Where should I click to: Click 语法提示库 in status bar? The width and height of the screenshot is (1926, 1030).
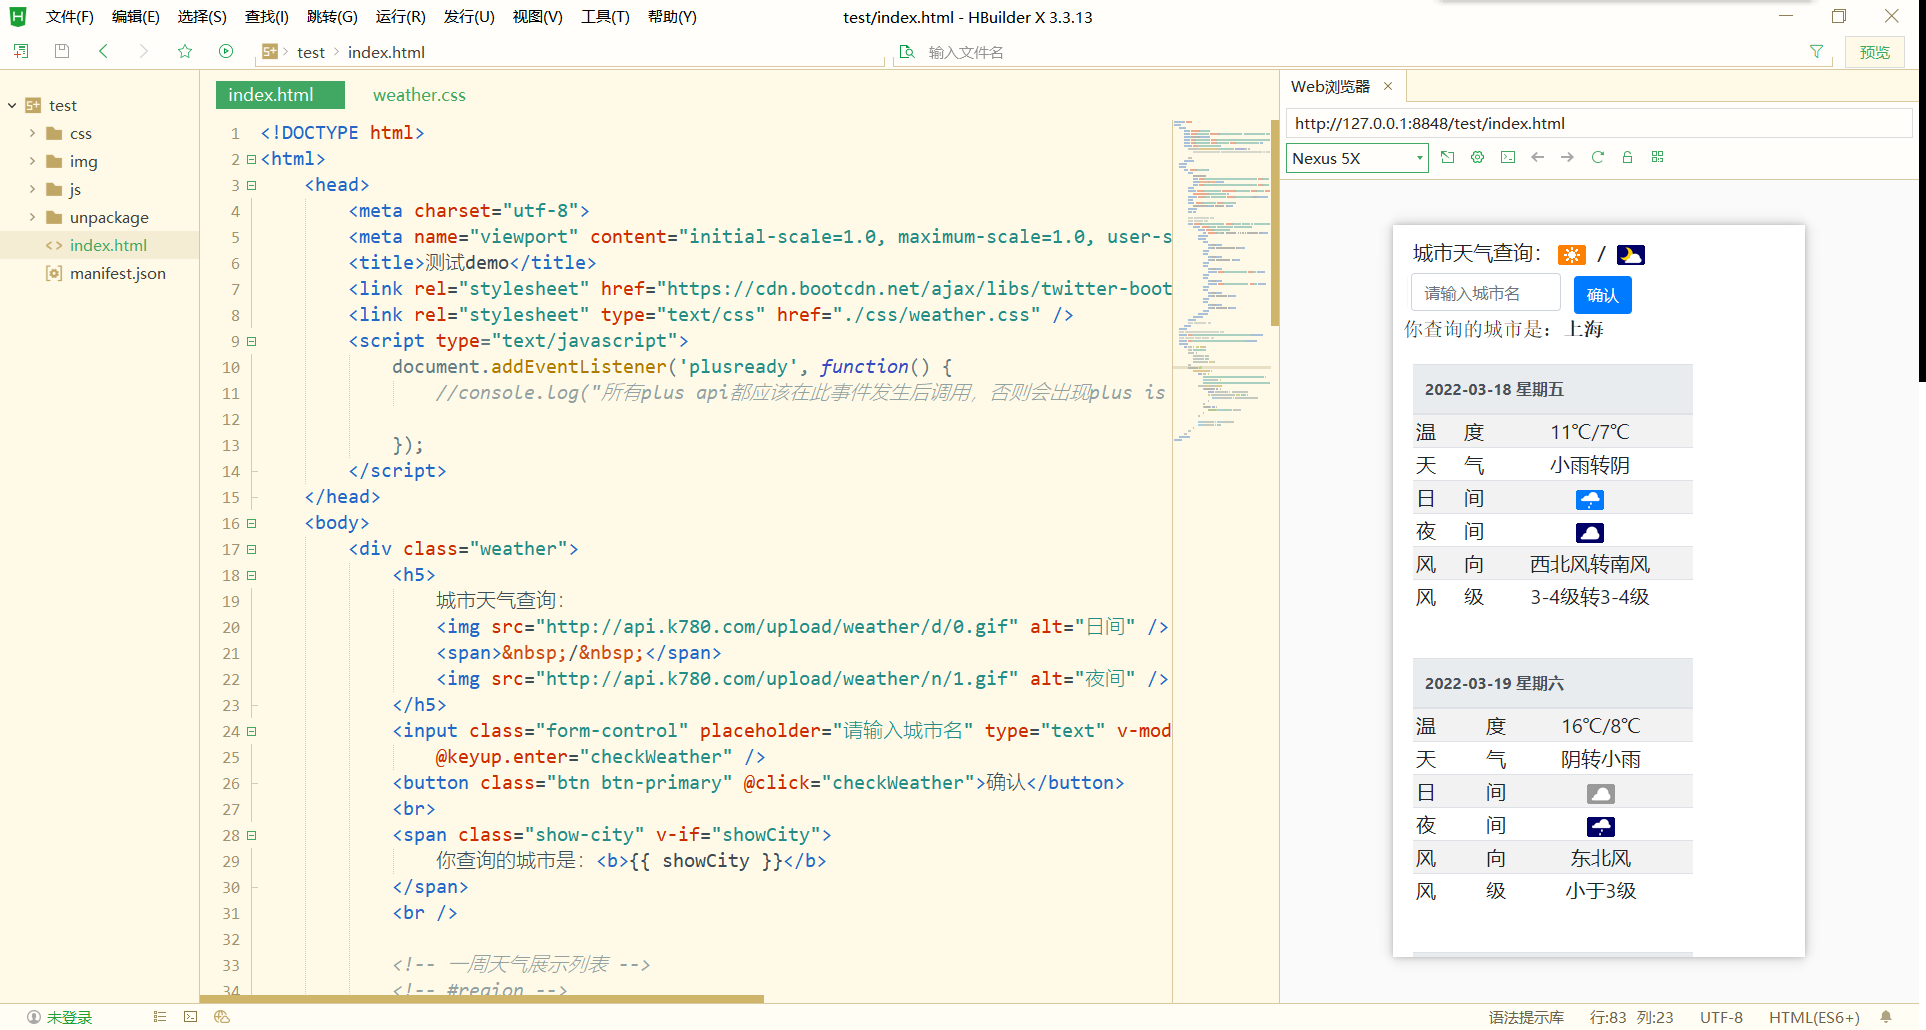(1526, 1016)
